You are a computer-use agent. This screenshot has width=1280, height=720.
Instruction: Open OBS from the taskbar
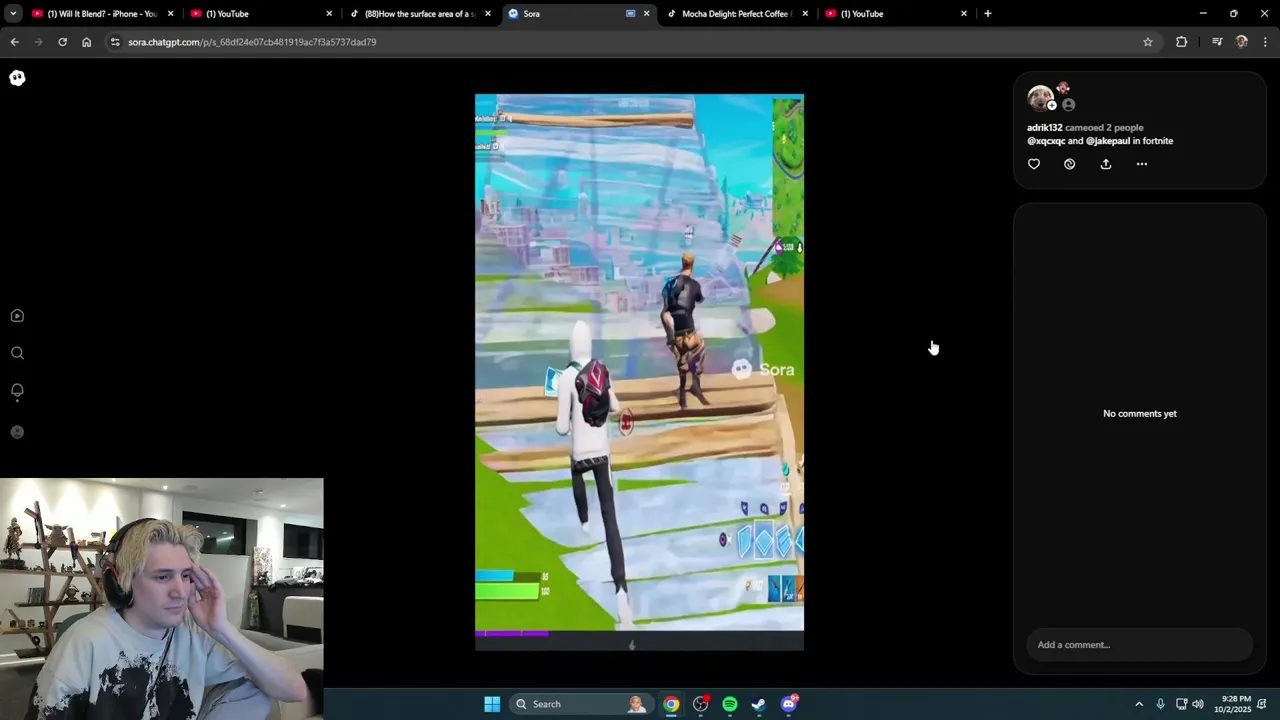tap(701, 704)
